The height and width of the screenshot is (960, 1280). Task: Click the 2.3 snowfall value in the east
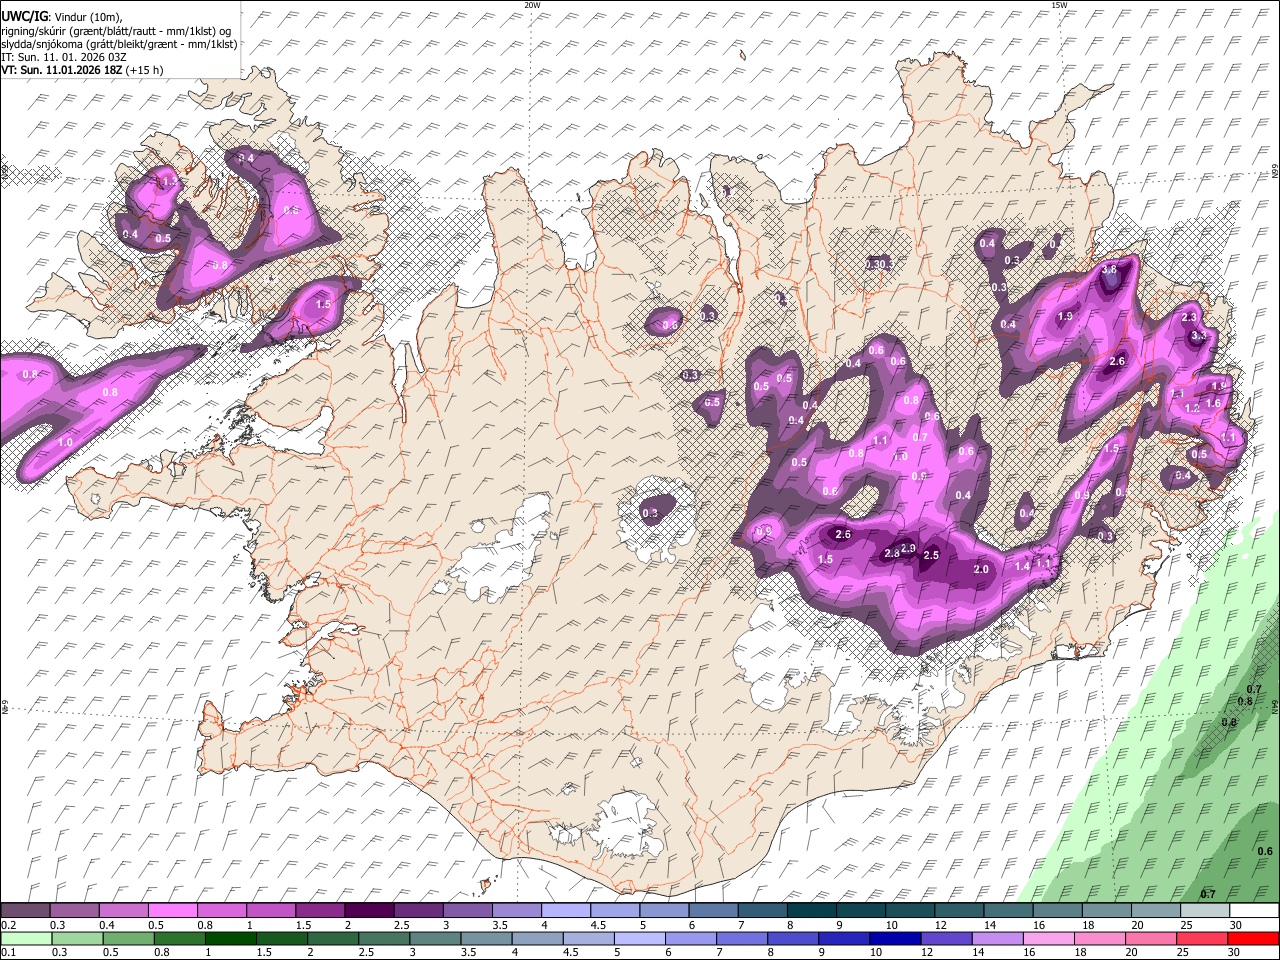1189,317
